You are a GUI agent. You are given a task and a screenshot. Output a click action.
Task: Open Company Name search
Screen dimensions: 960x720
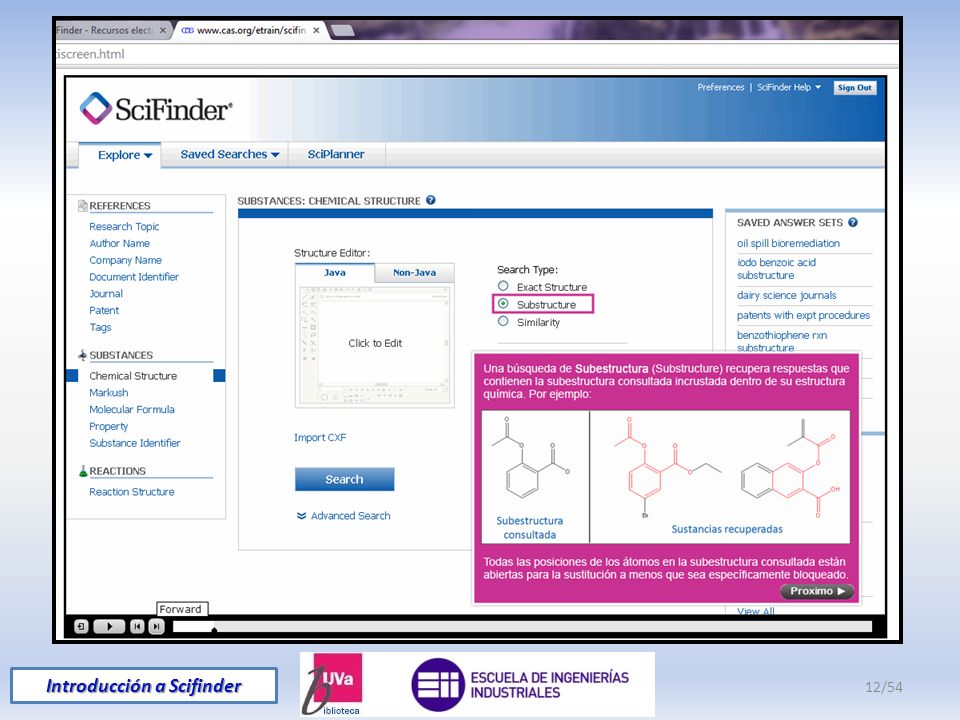[x=126, y=260]
